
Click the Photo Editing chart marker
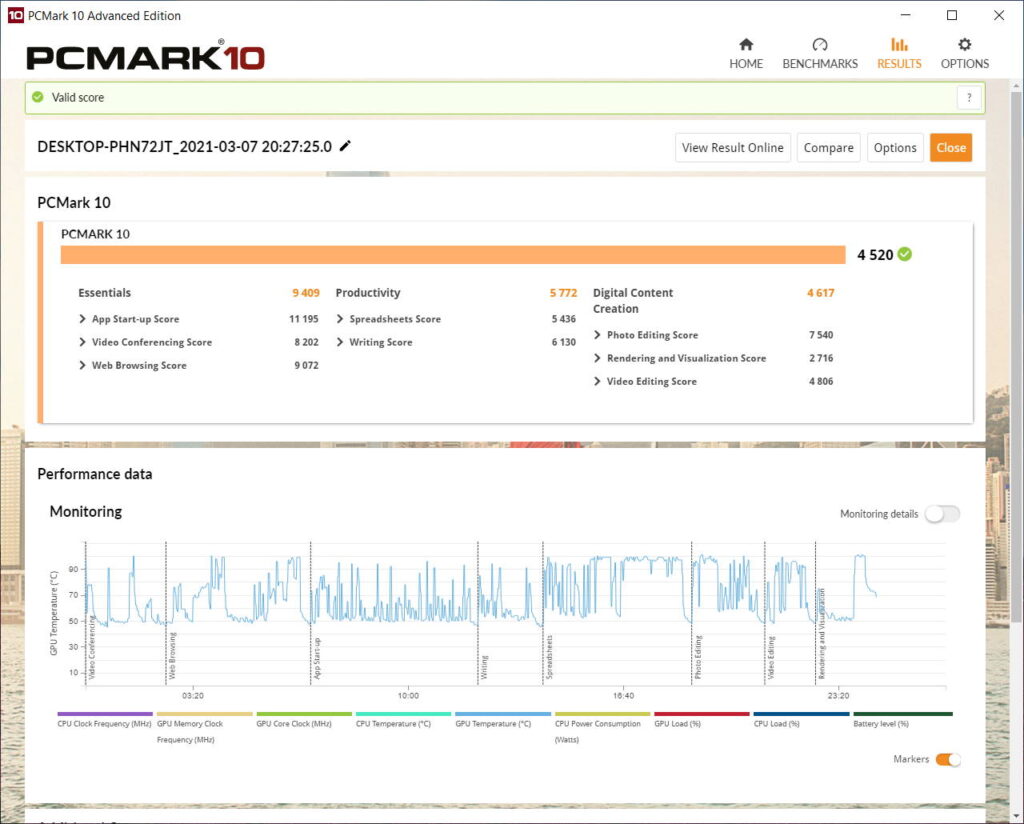click(698, 657)
